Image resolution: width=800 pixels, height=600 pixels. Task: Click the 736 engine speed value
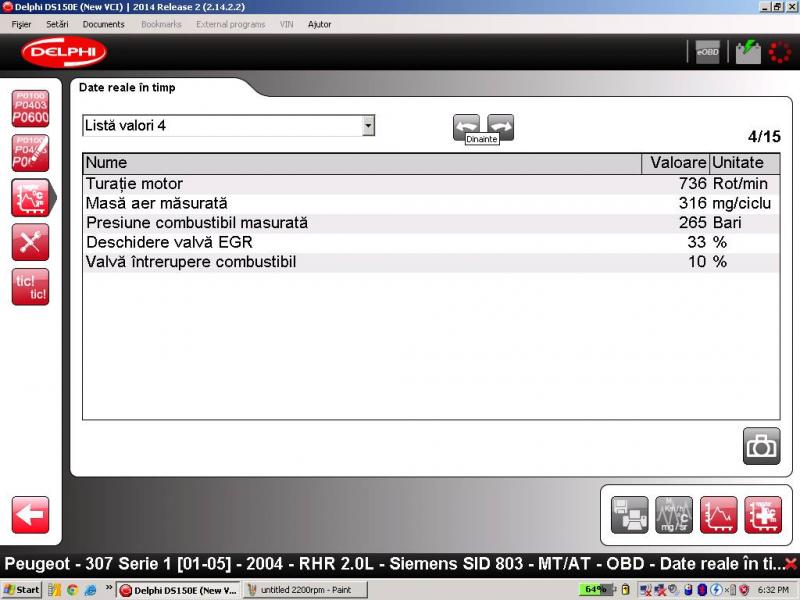pos(692,184)
